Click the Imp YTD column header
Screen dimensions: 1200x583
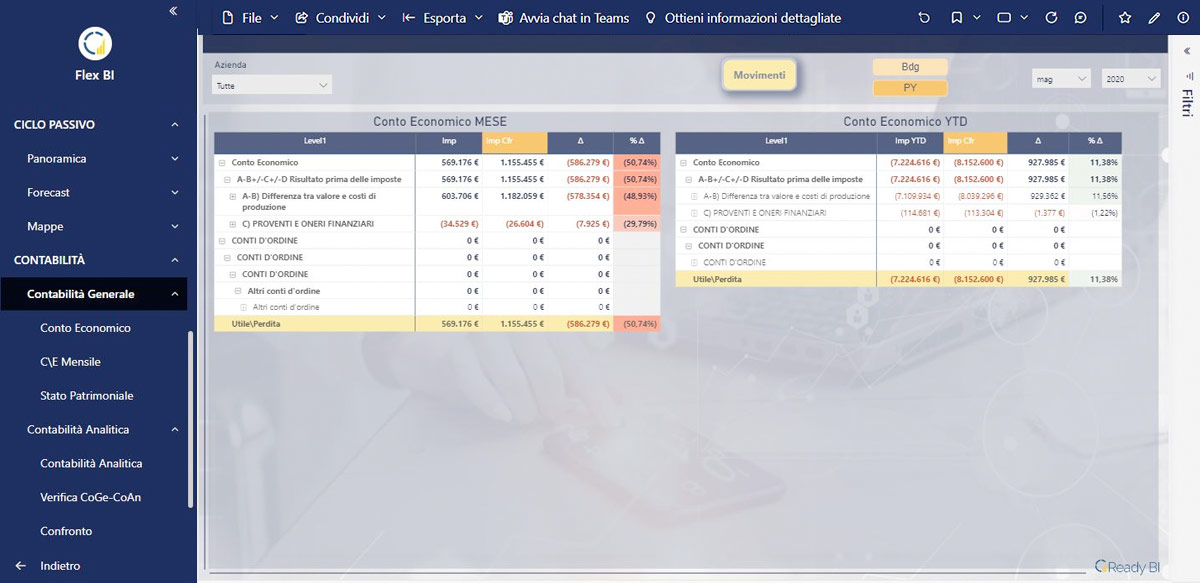[x=910, y=142]
